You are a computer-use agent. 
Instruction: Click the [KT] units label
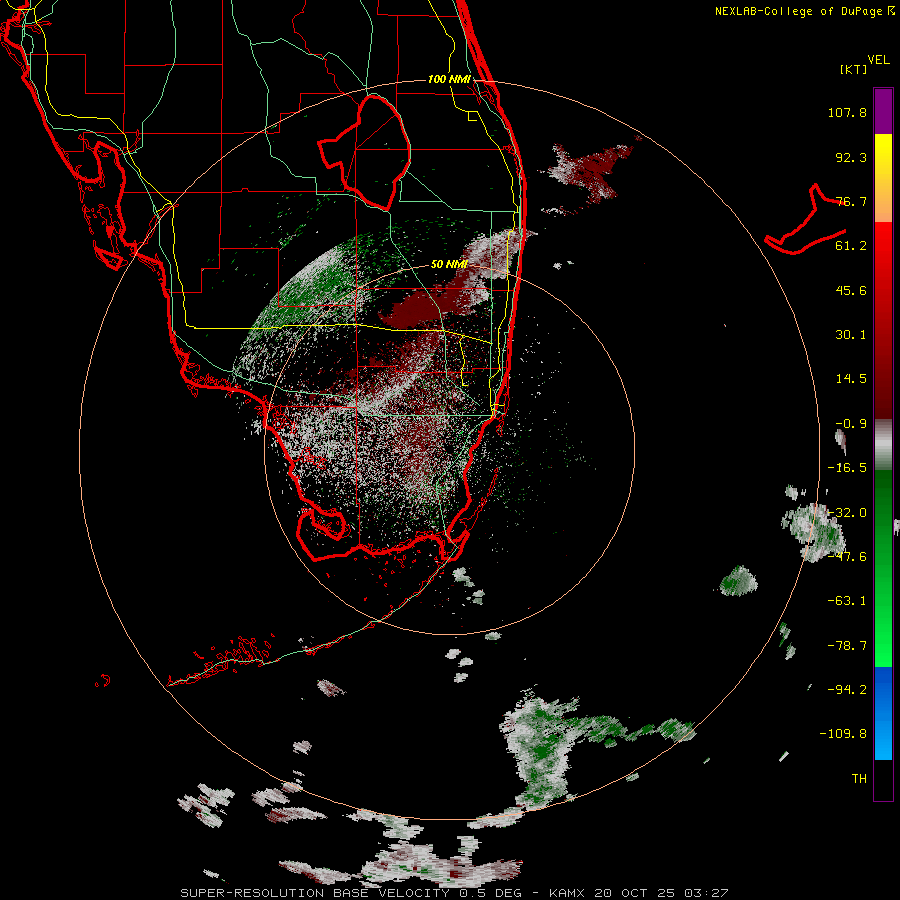[x=854, y=69]
